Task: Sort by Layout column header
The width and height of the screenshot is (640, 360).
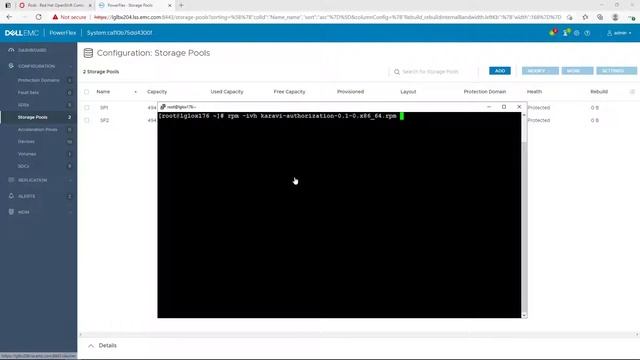Action: click(408, 92)
